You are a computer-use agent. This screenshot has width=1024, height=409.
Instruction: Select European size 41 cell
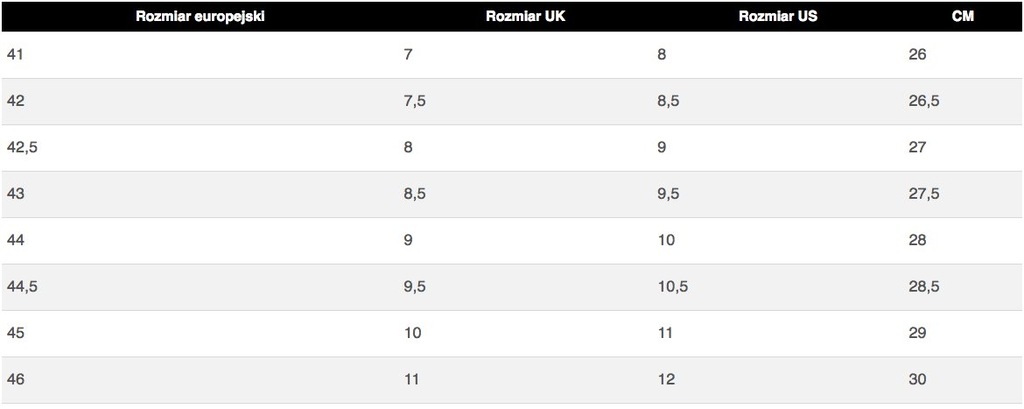tap(15, 55)
